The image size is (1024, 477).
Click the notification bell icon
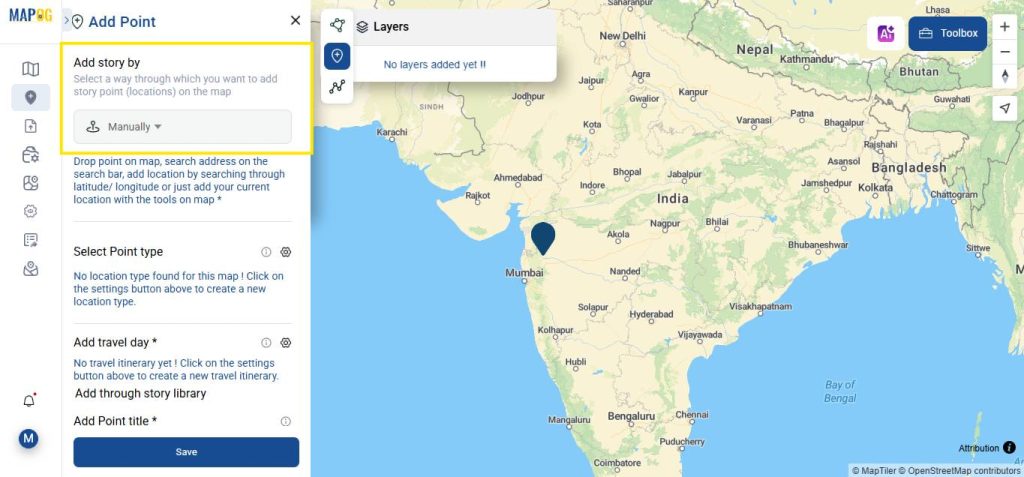click(x=29, y=401)
